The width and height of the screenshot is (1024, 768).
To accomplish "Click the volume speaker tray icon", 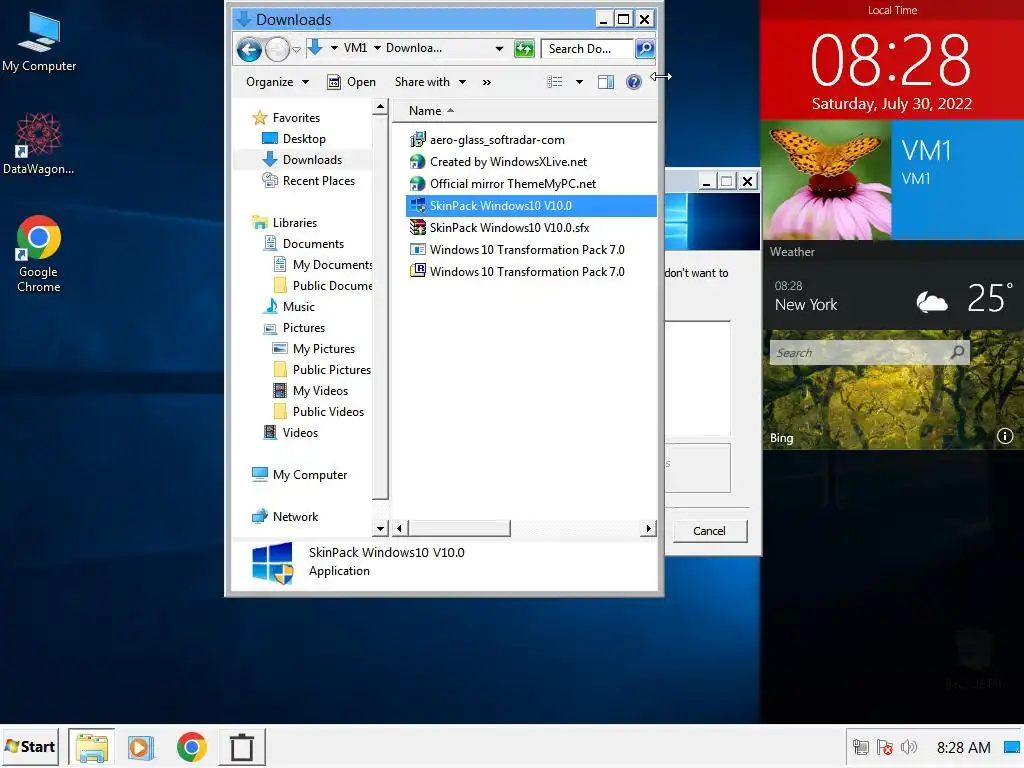I will pos(908,747).
